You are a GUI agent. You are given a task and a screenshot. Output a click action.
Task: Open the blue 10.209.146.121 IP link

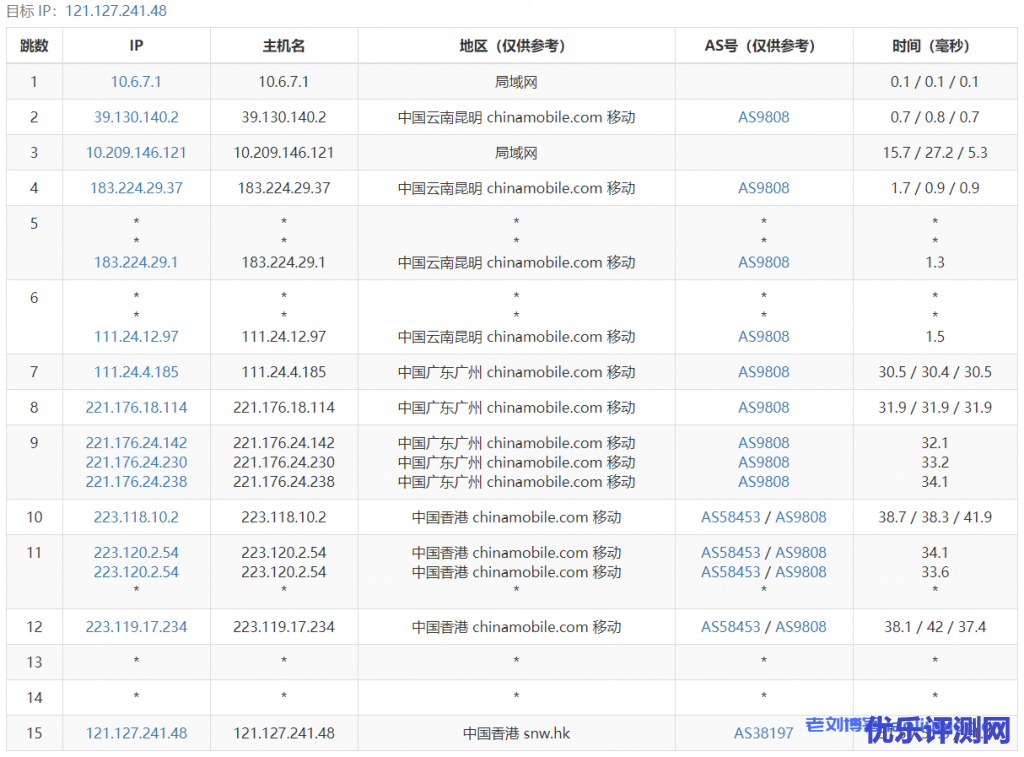[x=136, y=153]
